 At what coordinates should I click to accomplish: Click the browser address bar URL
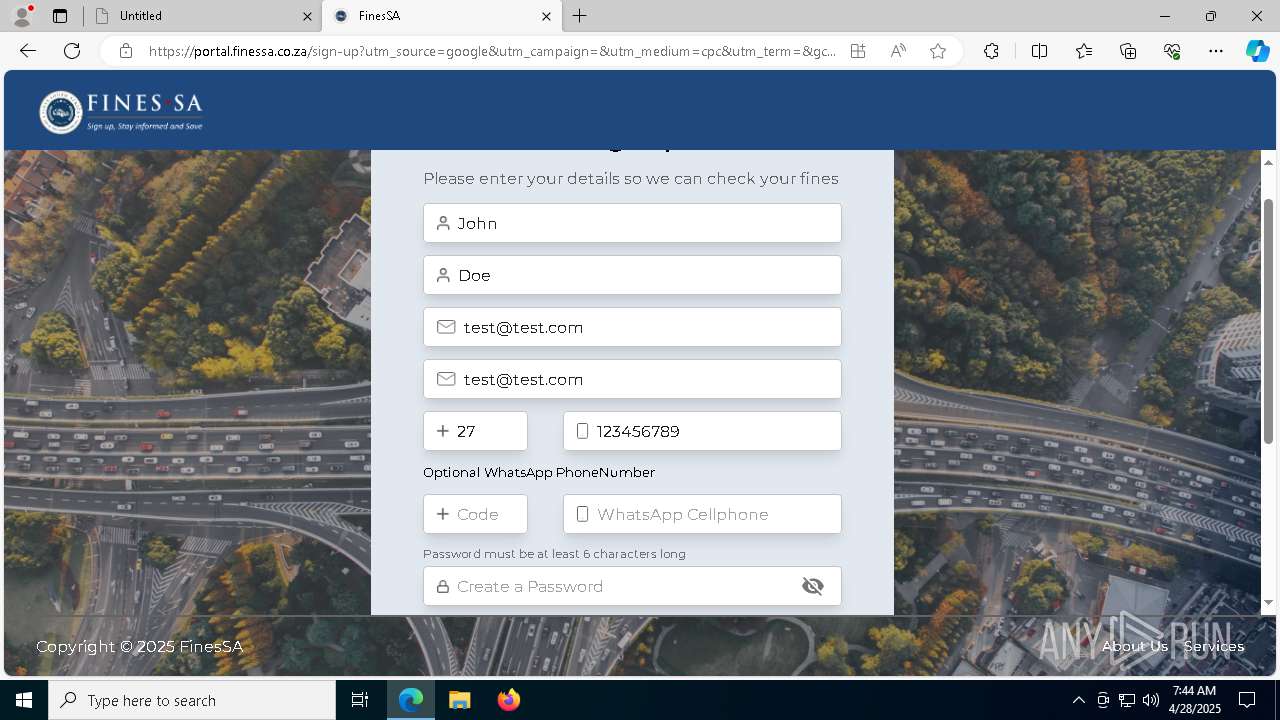pyautogui.click(x=492, y=51)
